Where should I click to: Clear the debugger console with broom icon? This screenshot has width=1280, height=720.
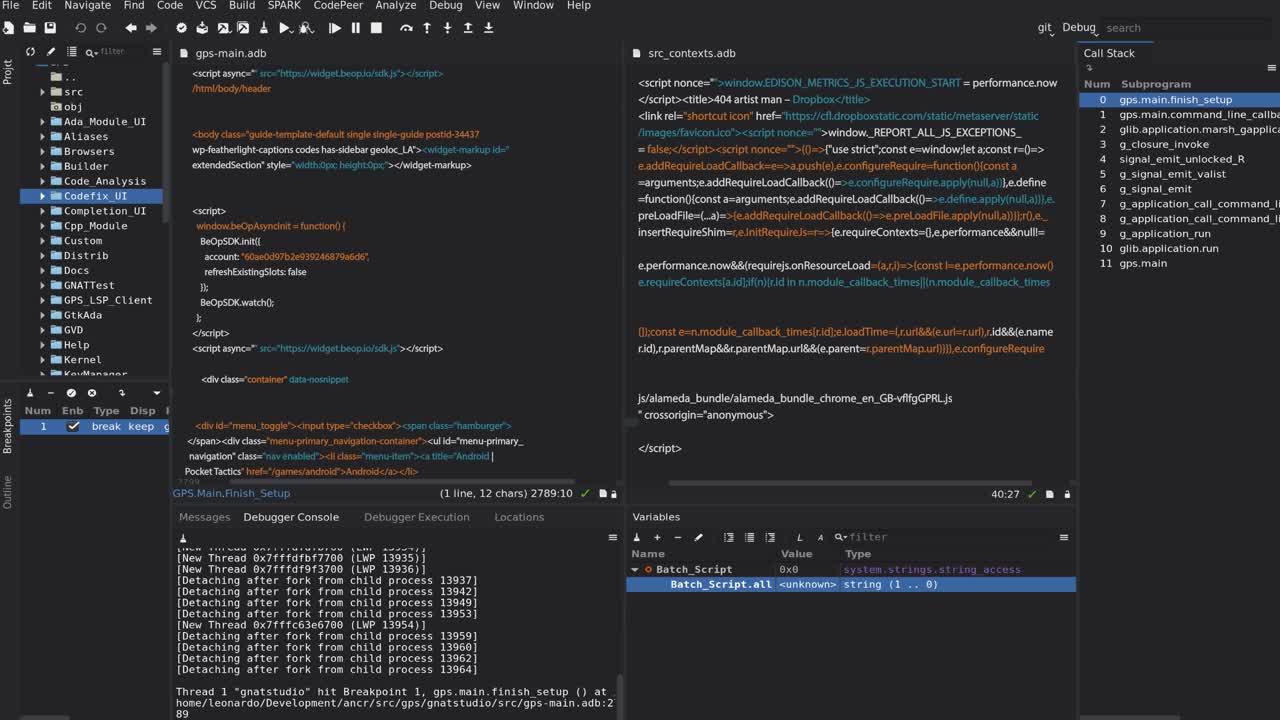point(183,537)
